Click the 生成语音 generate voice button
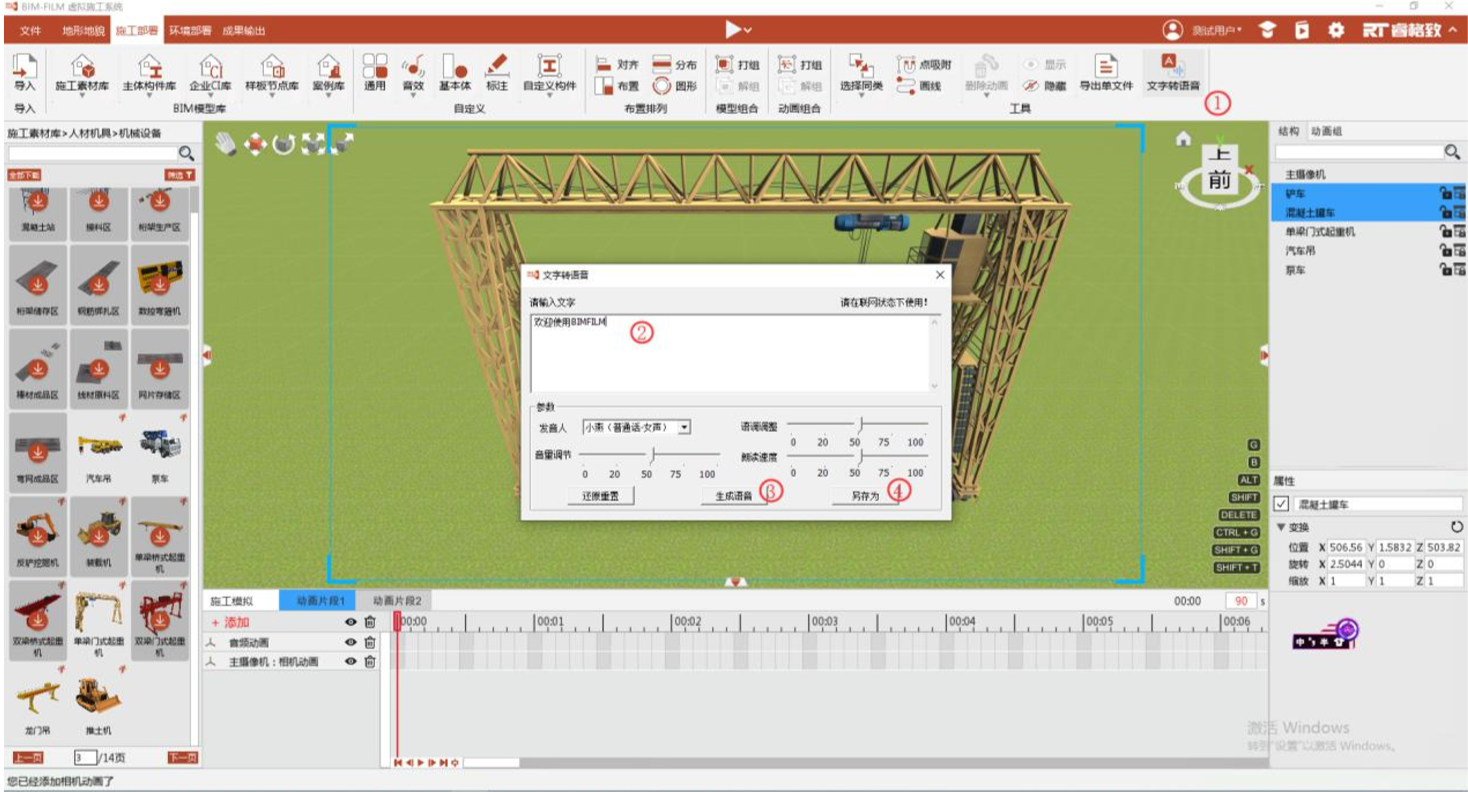This screenshot has height=792, width=1468. (733, 496)
